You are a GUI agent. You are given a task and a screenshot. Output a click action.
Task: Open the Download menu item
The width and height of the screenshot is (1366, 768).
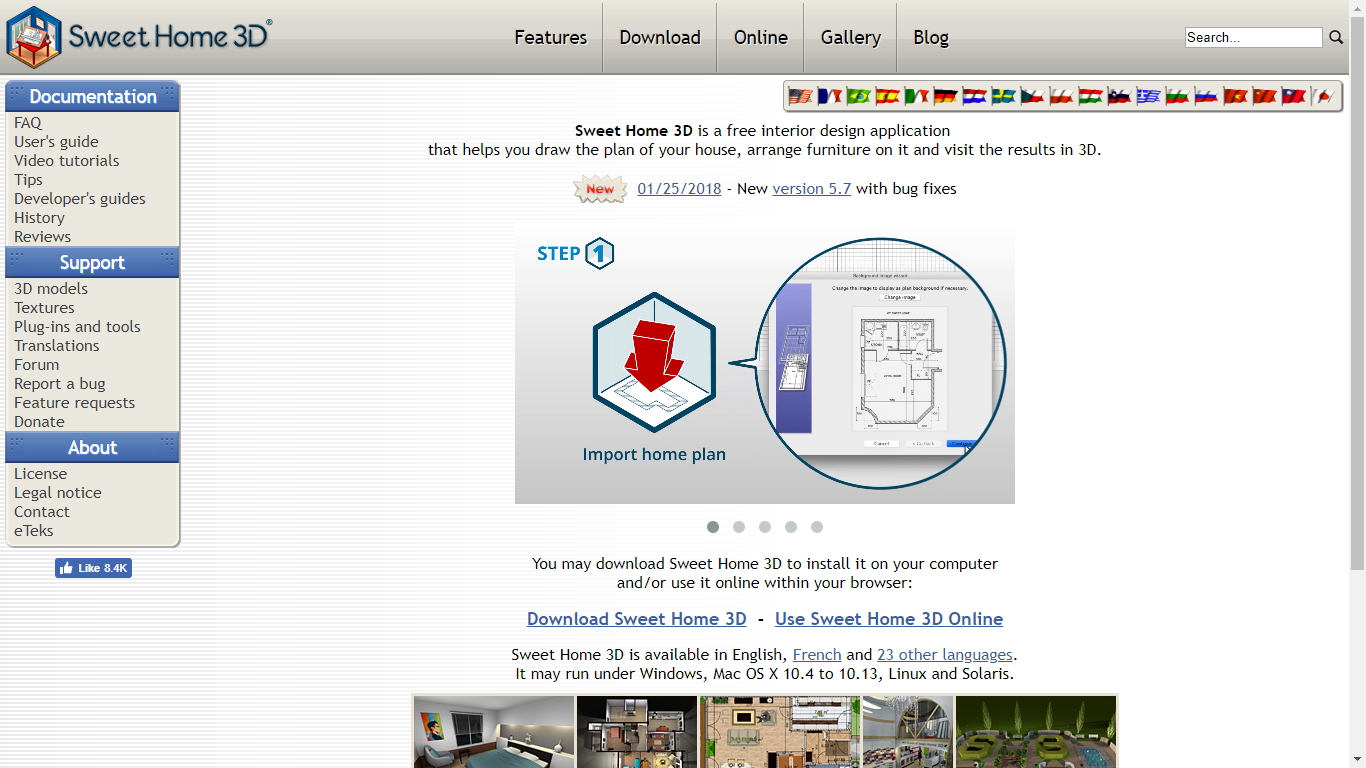coord(660,38)
